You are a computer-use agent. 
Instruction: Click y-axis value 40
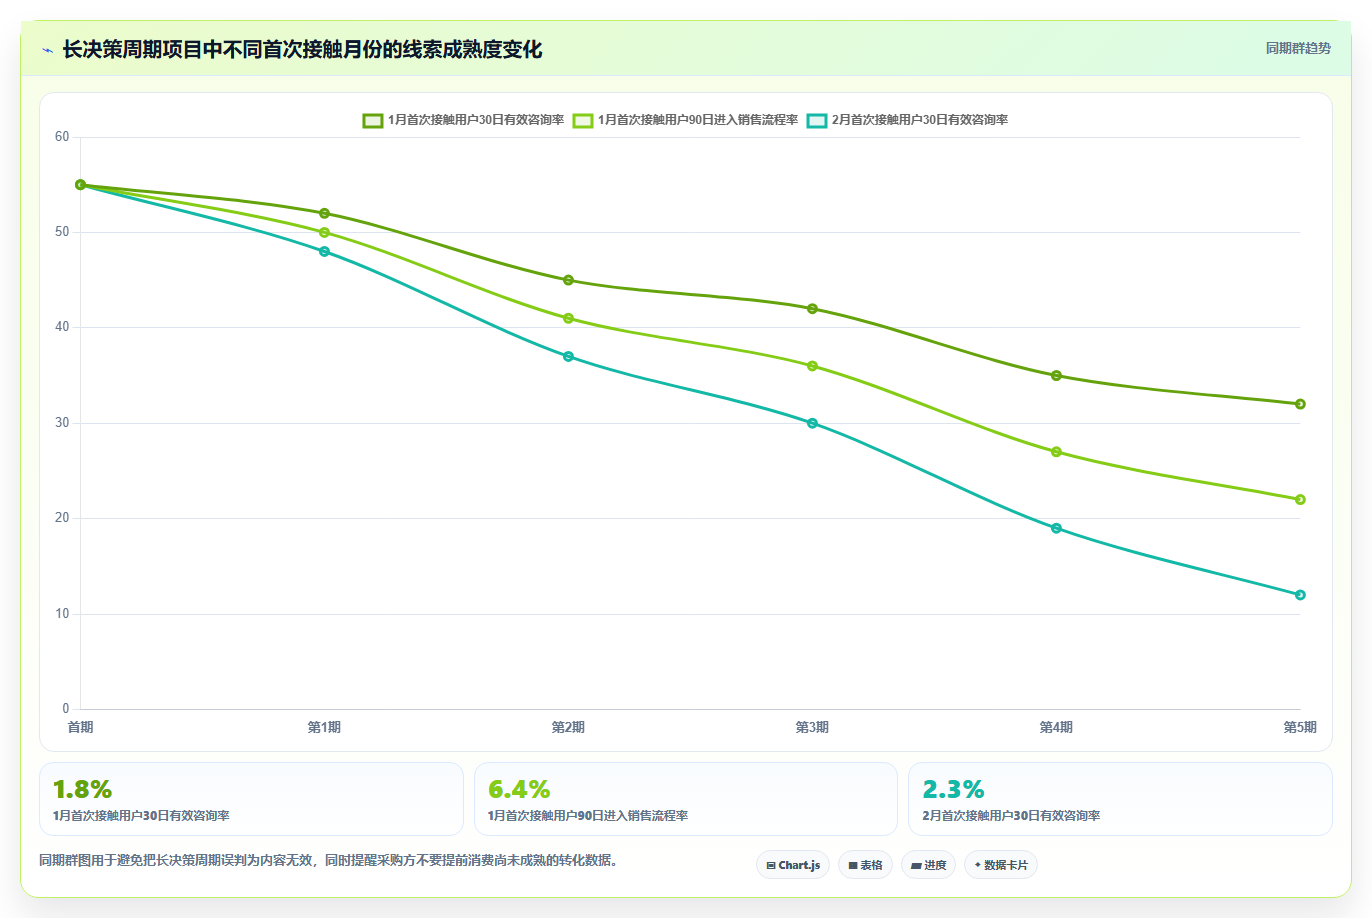tap(62, 327)
